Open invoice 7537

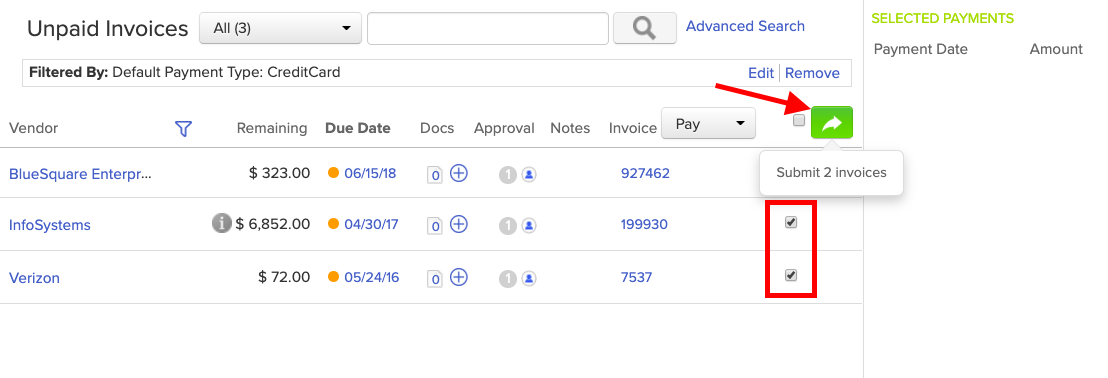tap(636, 278)
